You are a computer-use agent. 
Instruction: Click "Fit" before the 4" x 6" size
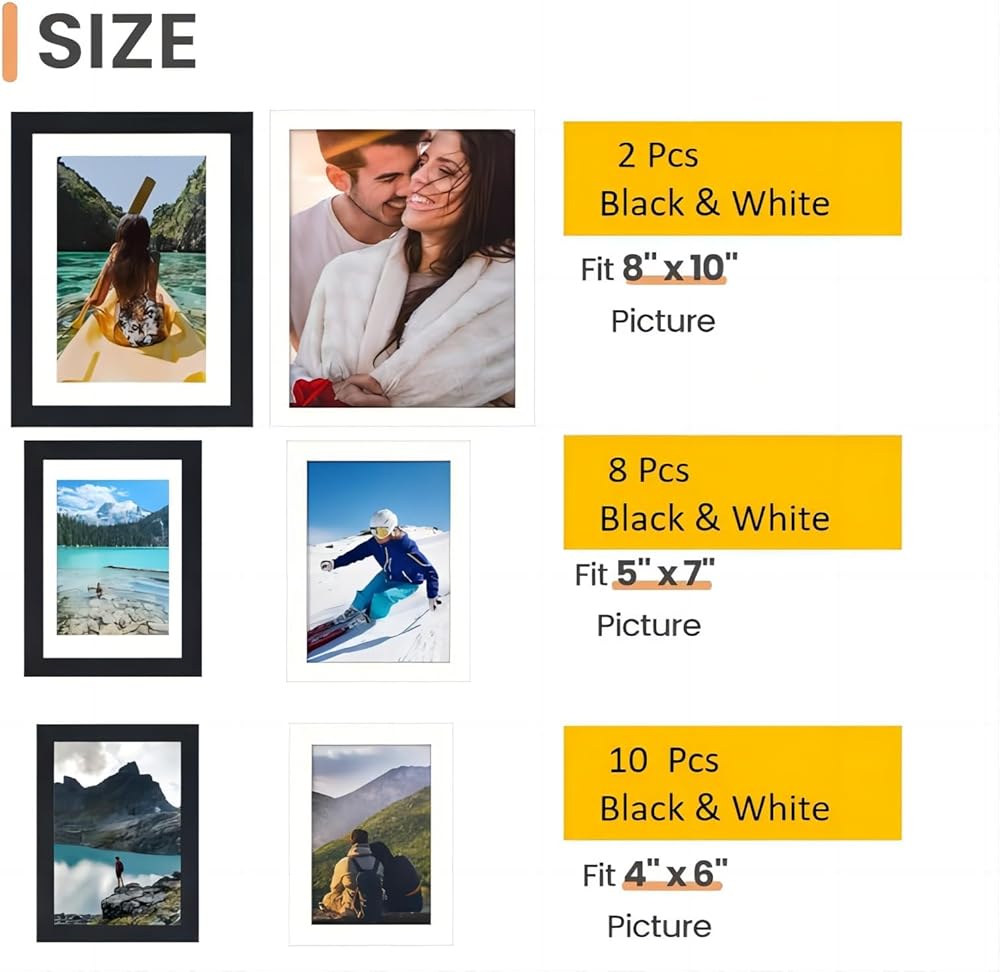(x=599, y=875)
